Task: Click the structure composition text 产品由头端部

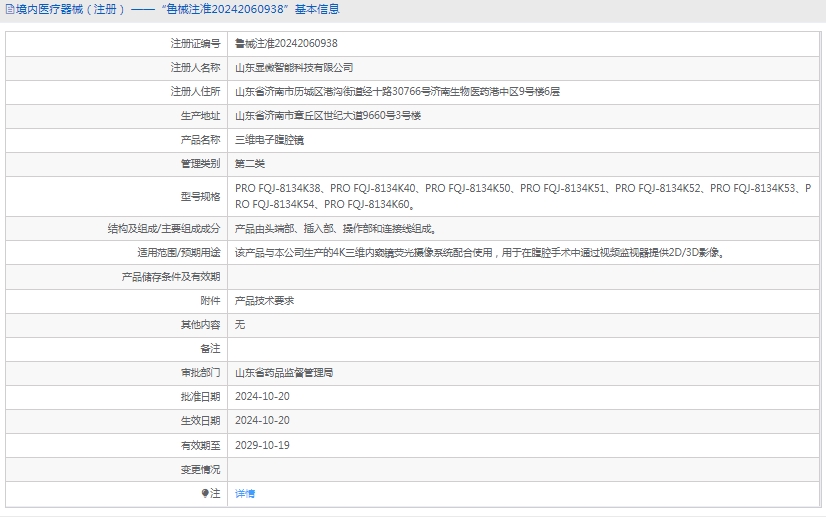Action: (x=335, y=228)
